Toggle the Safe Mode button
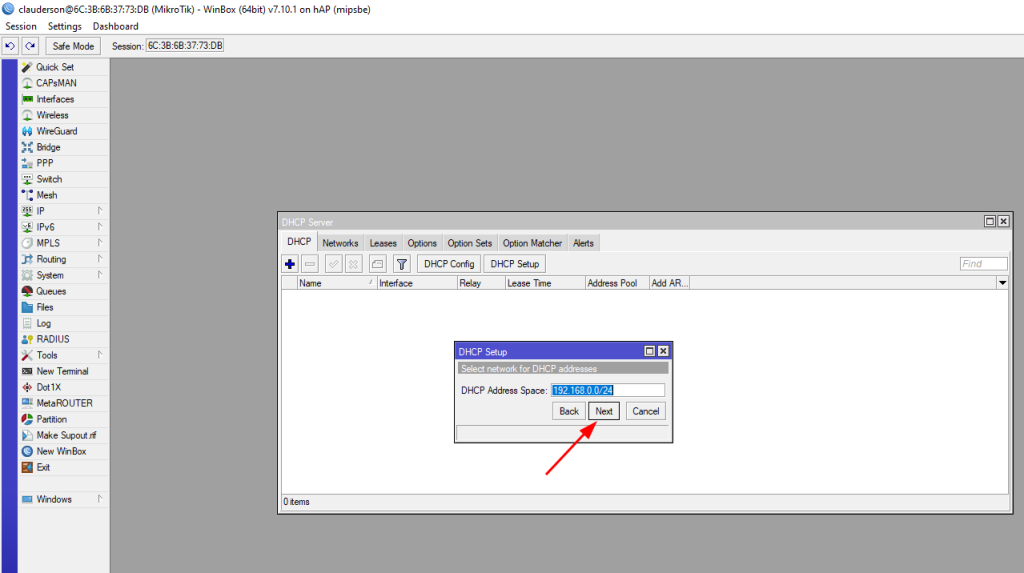Screen dimensions: 1024x573 click(x=73, y=46)
